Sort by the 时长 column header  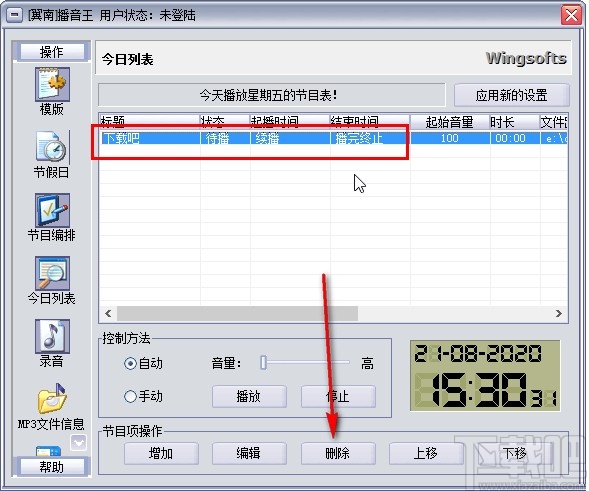(x=515, y=122)
